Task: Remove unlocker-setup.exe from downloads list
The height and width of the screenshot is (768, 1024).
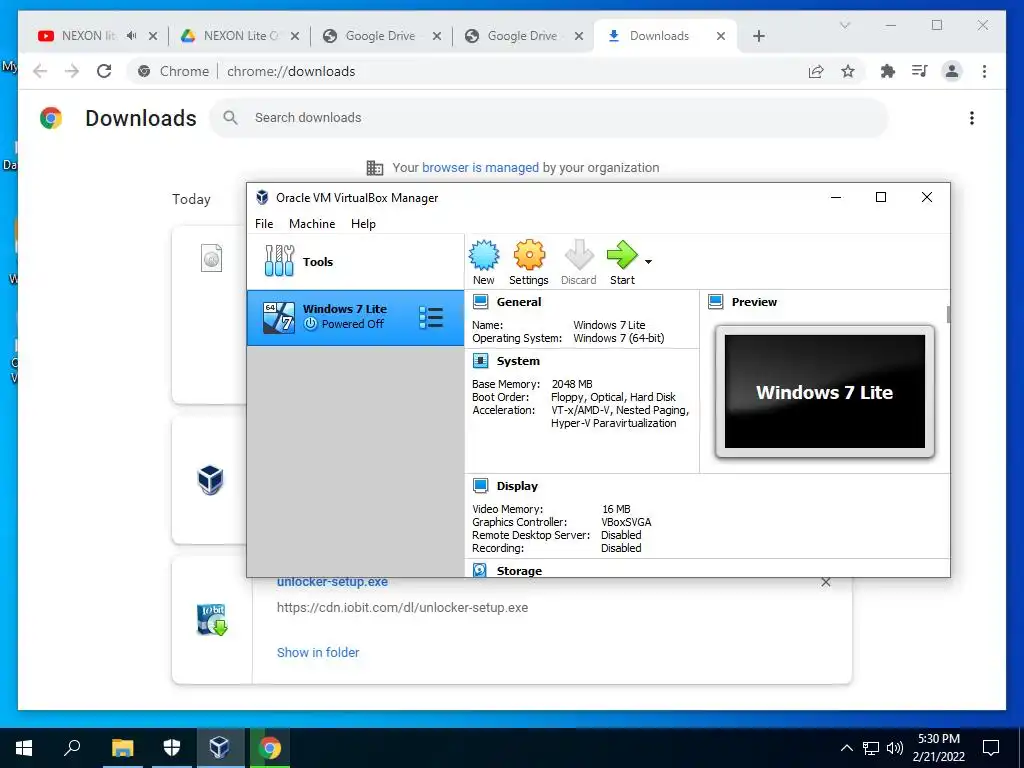Action: [825, 582]
